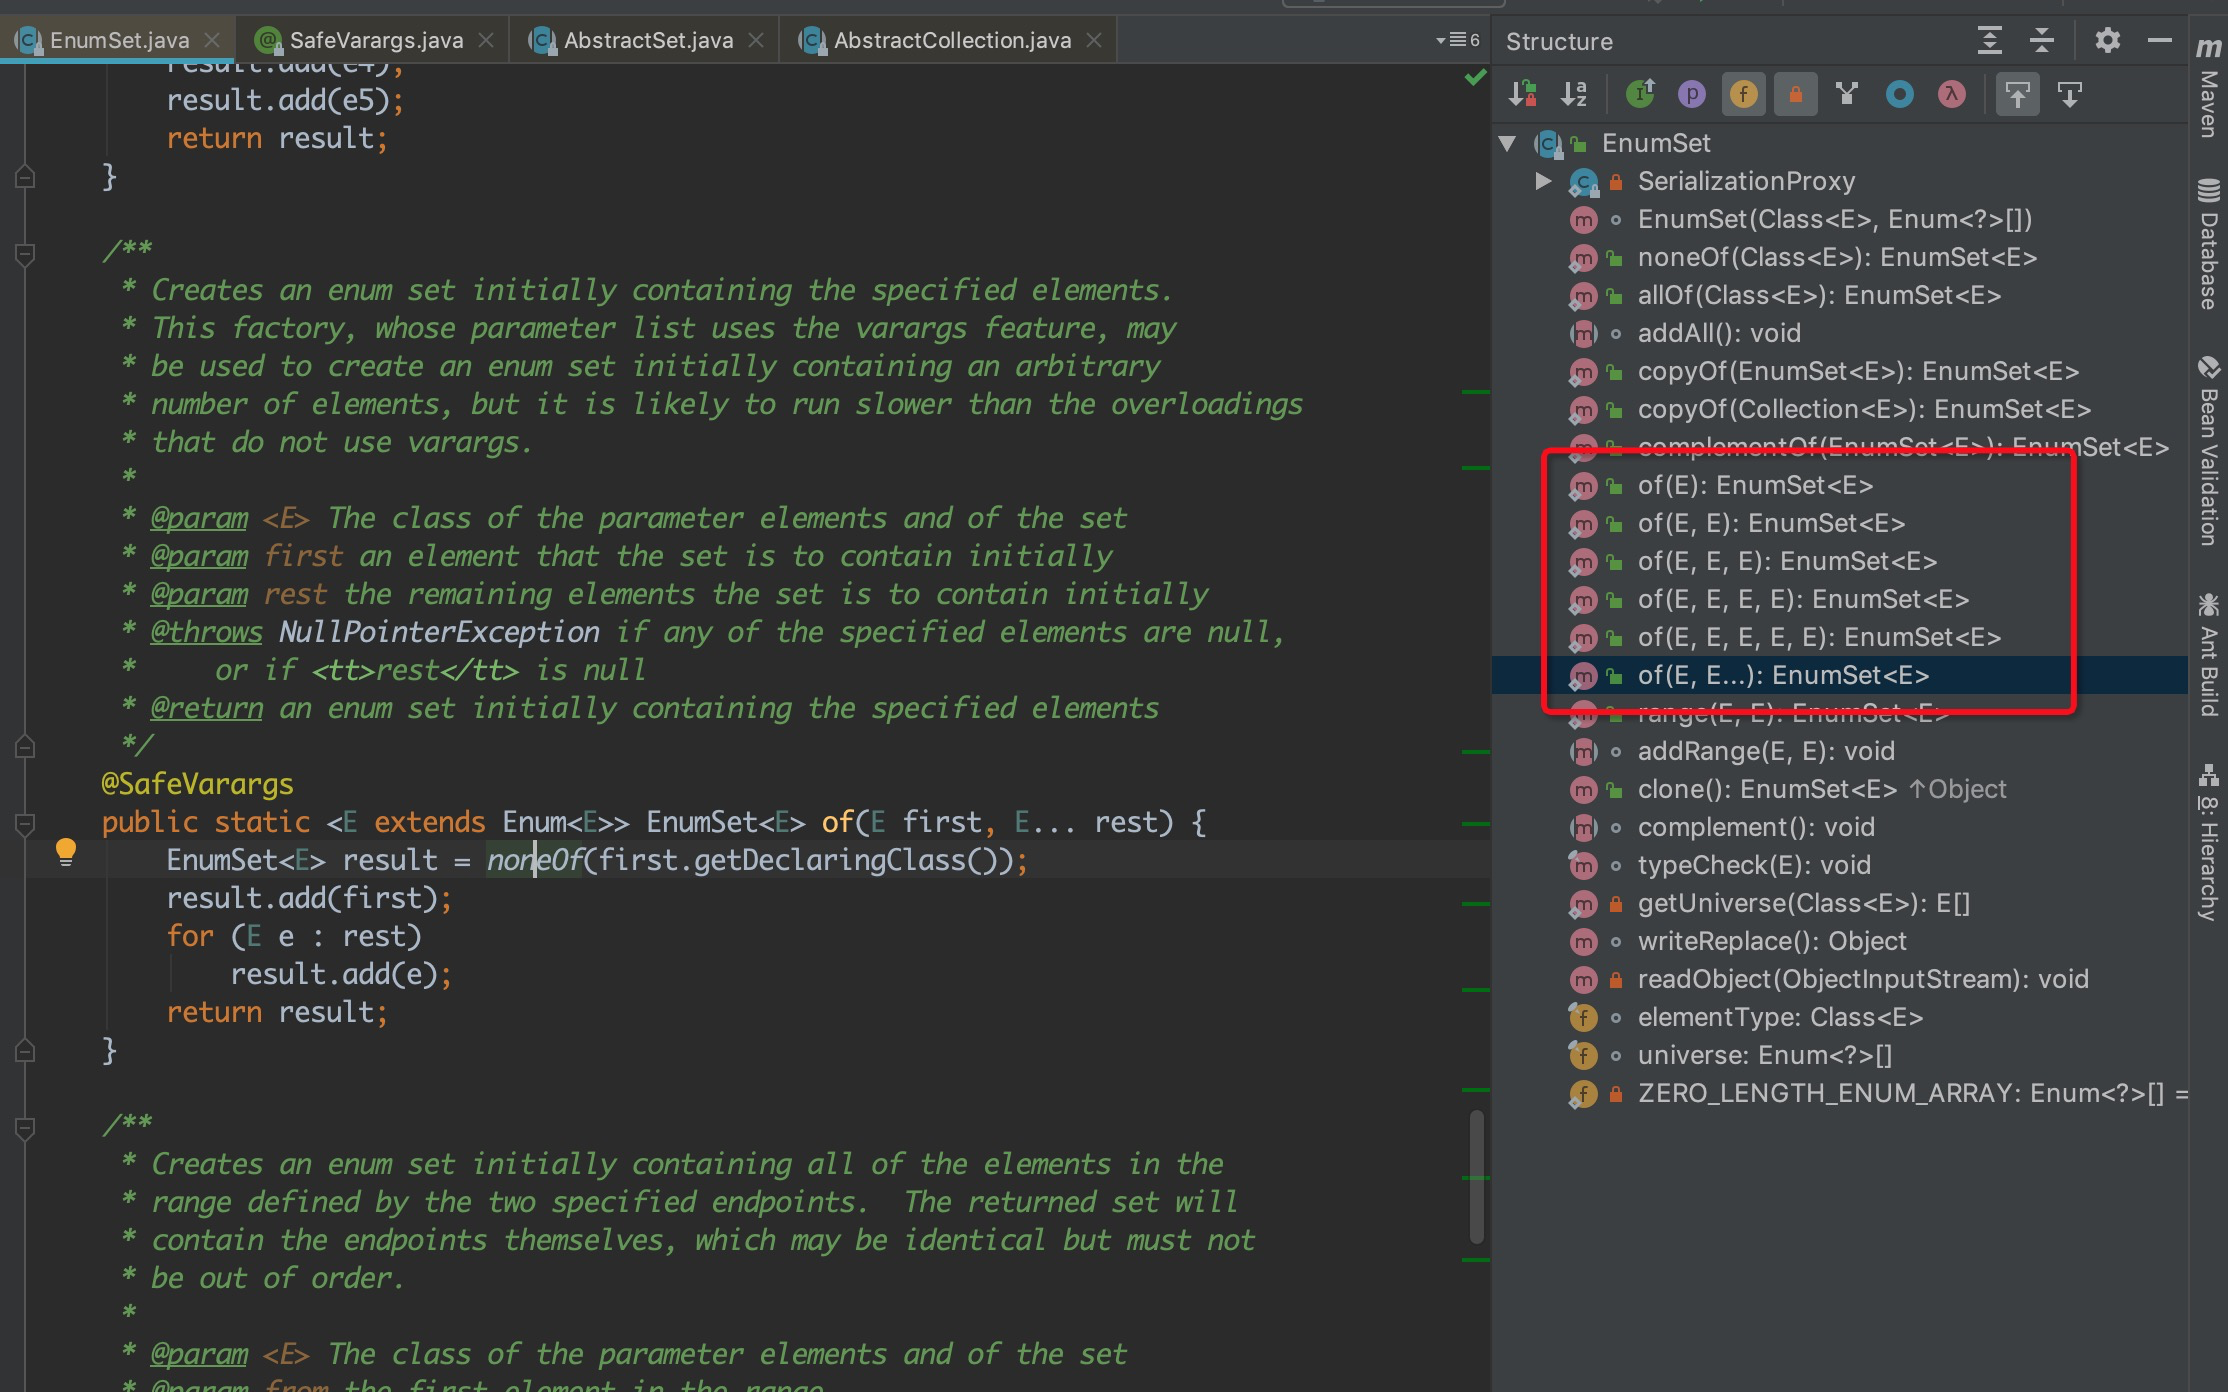Click Expand All in Structure header
This screenshot has width=2228, height=1392.
pyautogui.click(x=1990, y=41)
